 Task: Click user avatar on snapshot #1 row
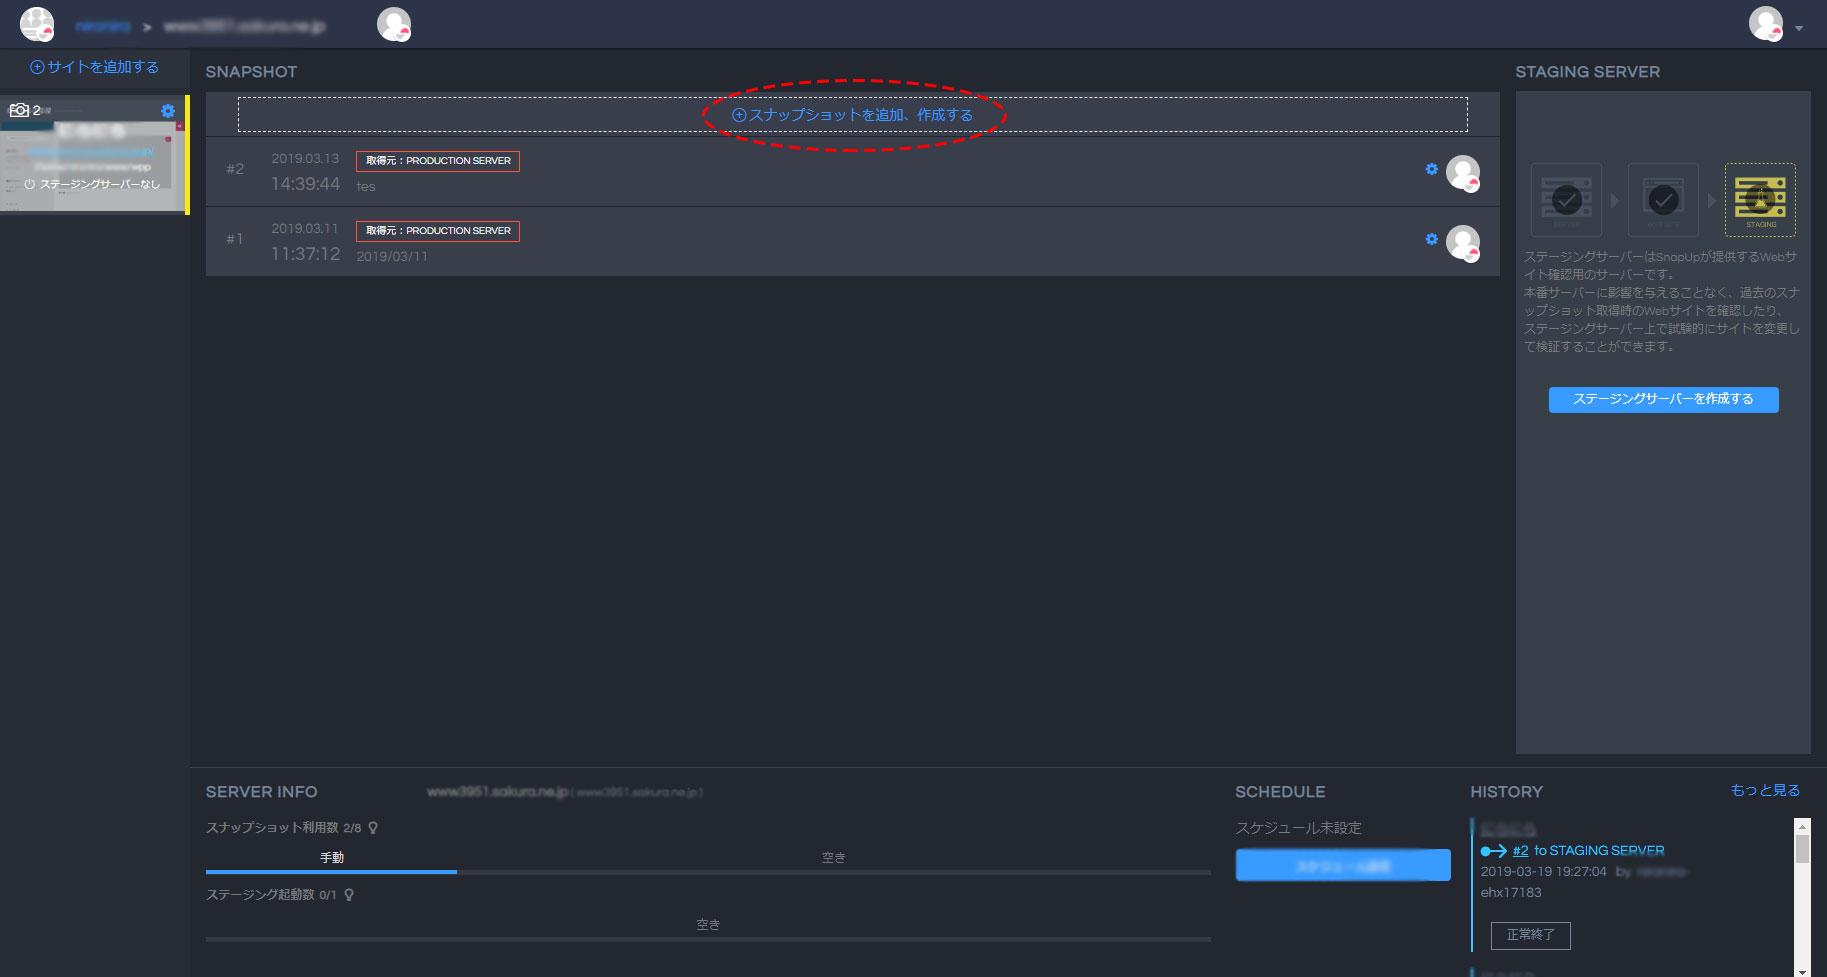(x=1463, y=243)
